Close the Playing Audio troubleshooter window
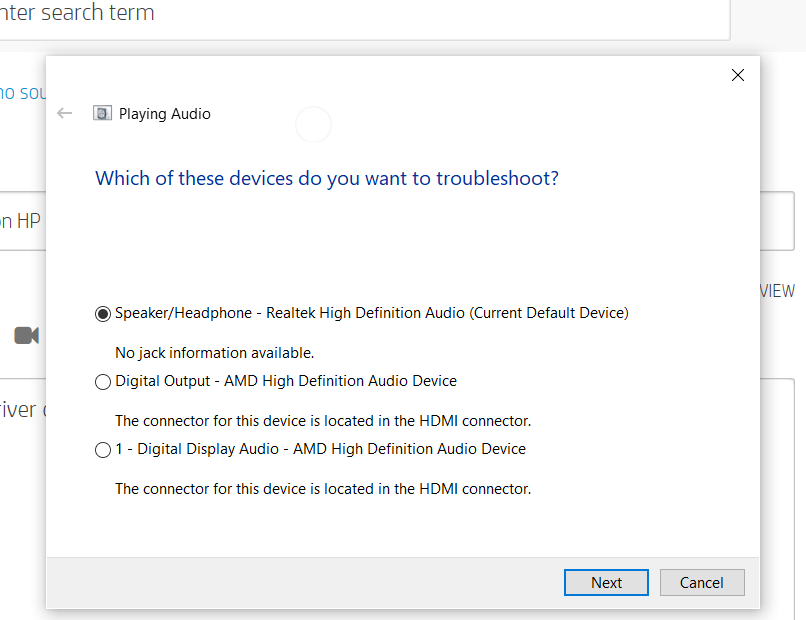806x620 pixels. point(738,75)
